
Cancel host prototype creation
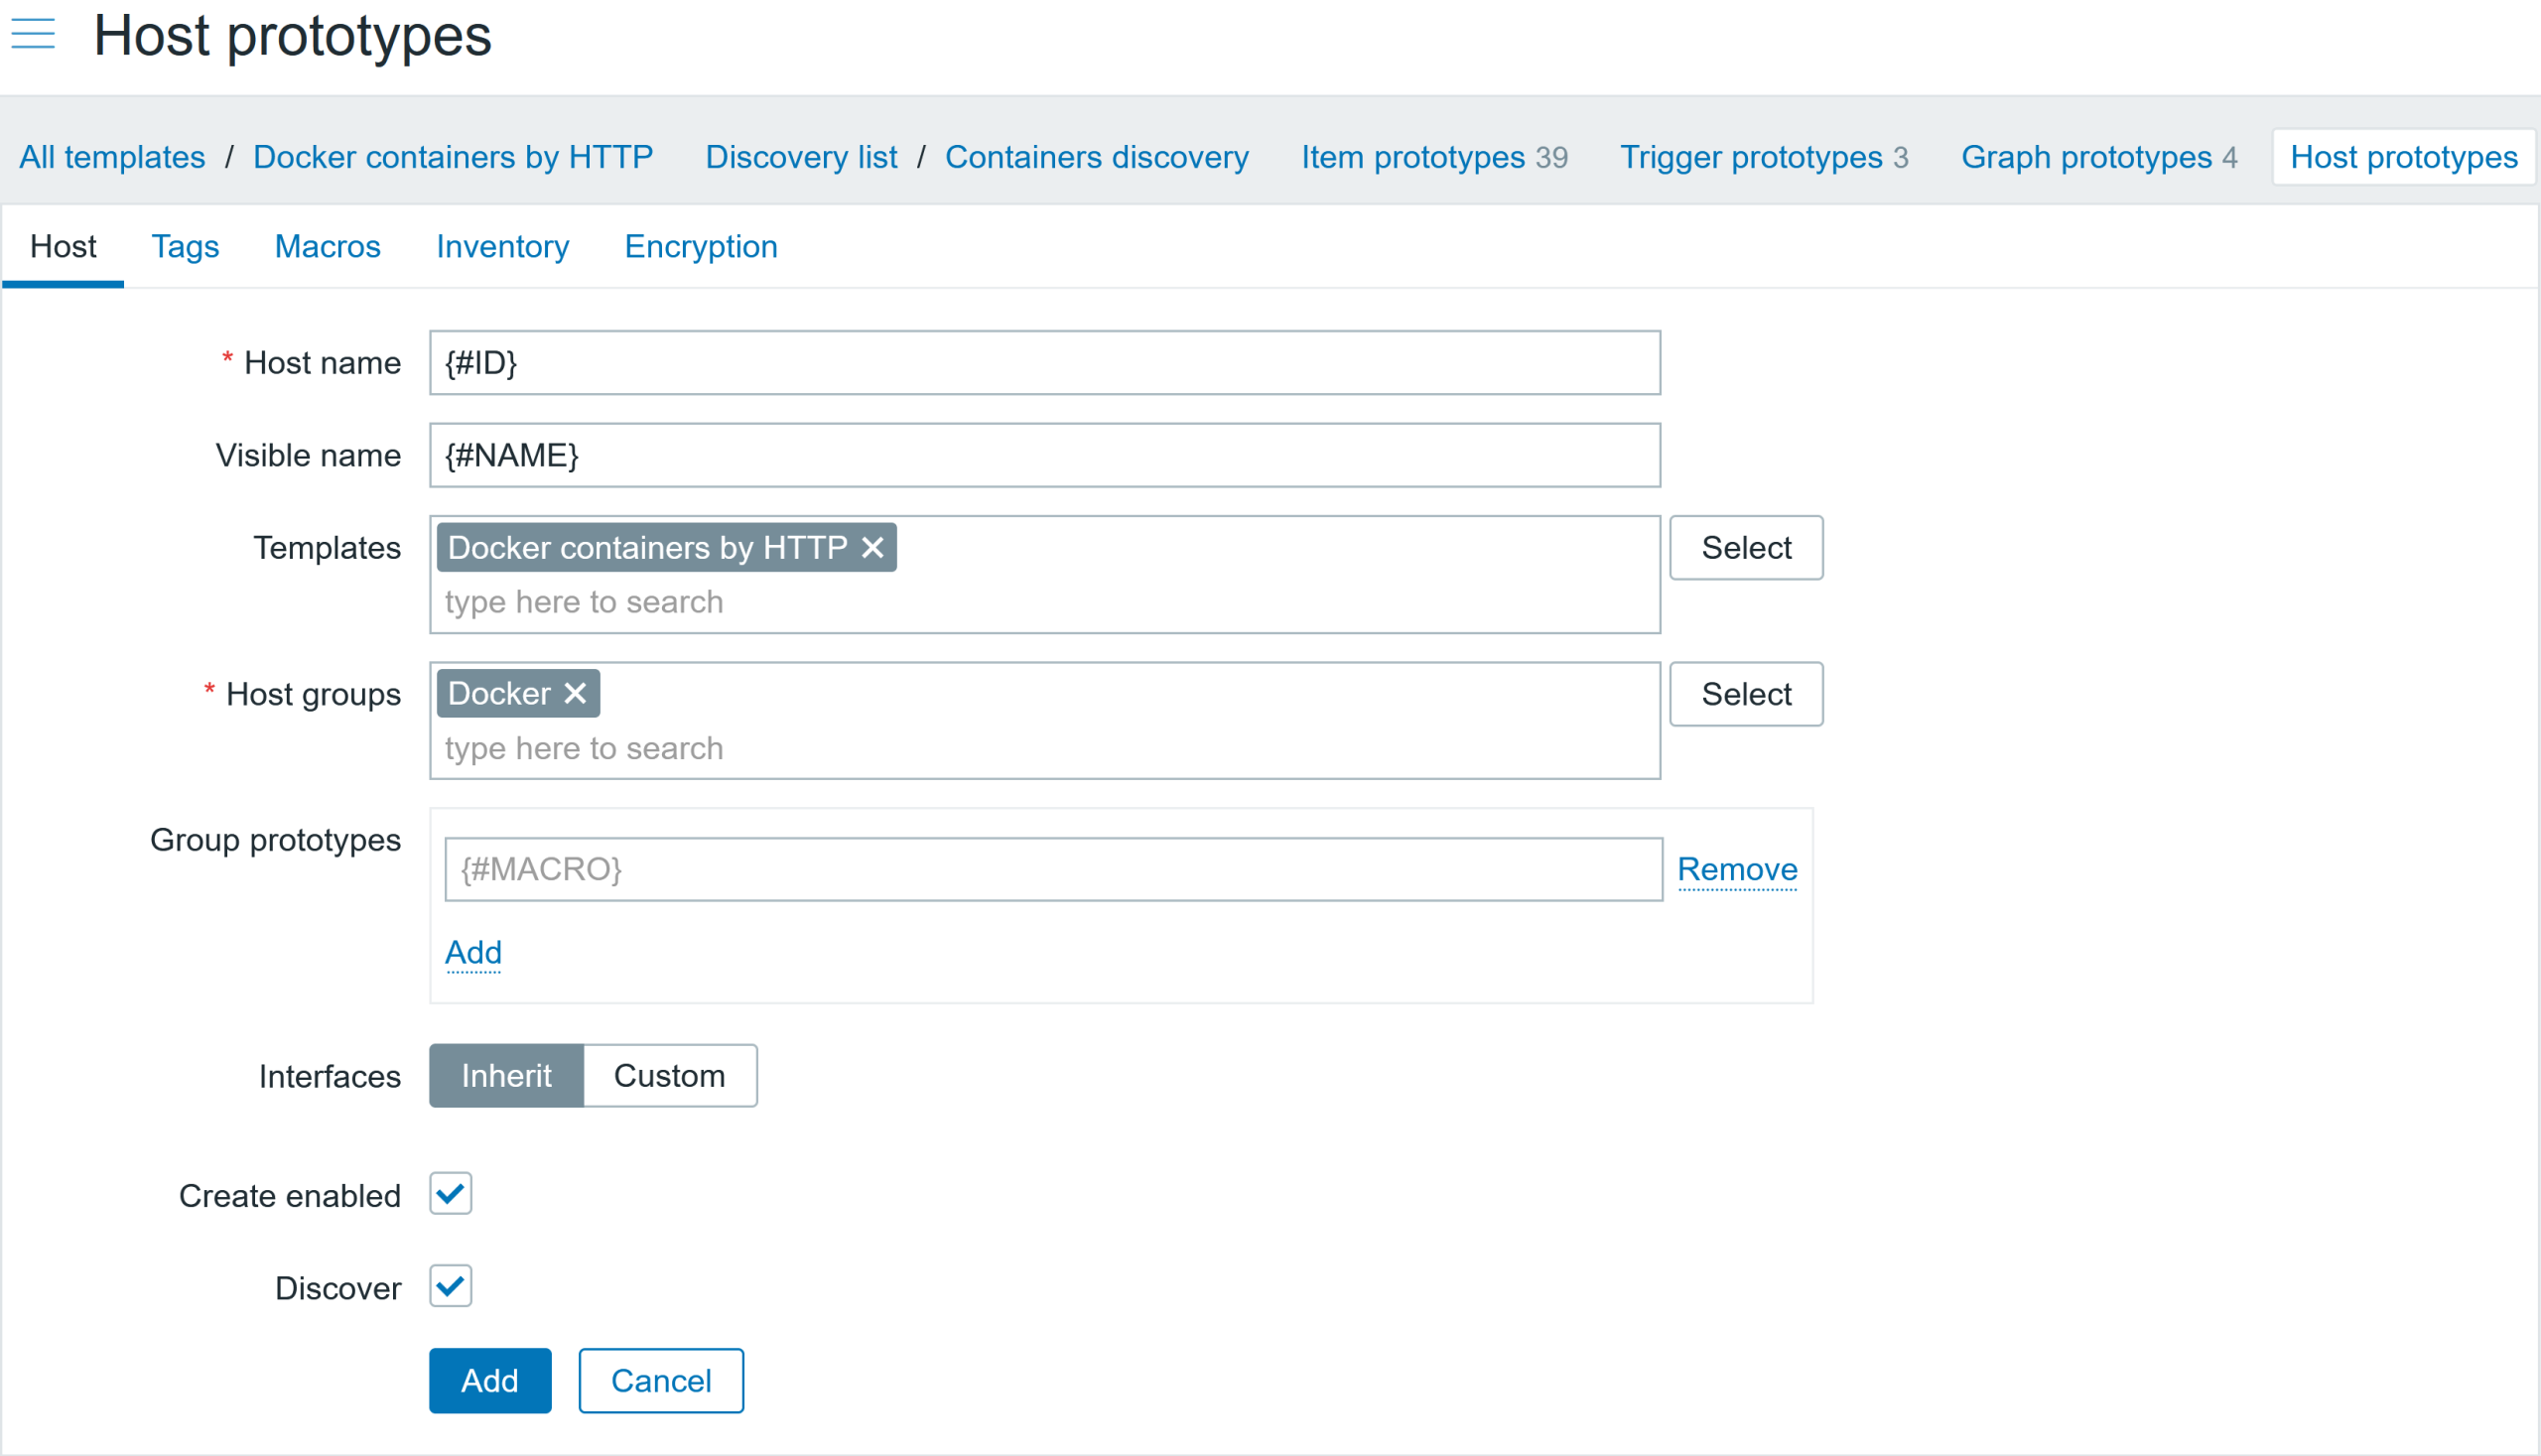click(x=660, y=1380)
